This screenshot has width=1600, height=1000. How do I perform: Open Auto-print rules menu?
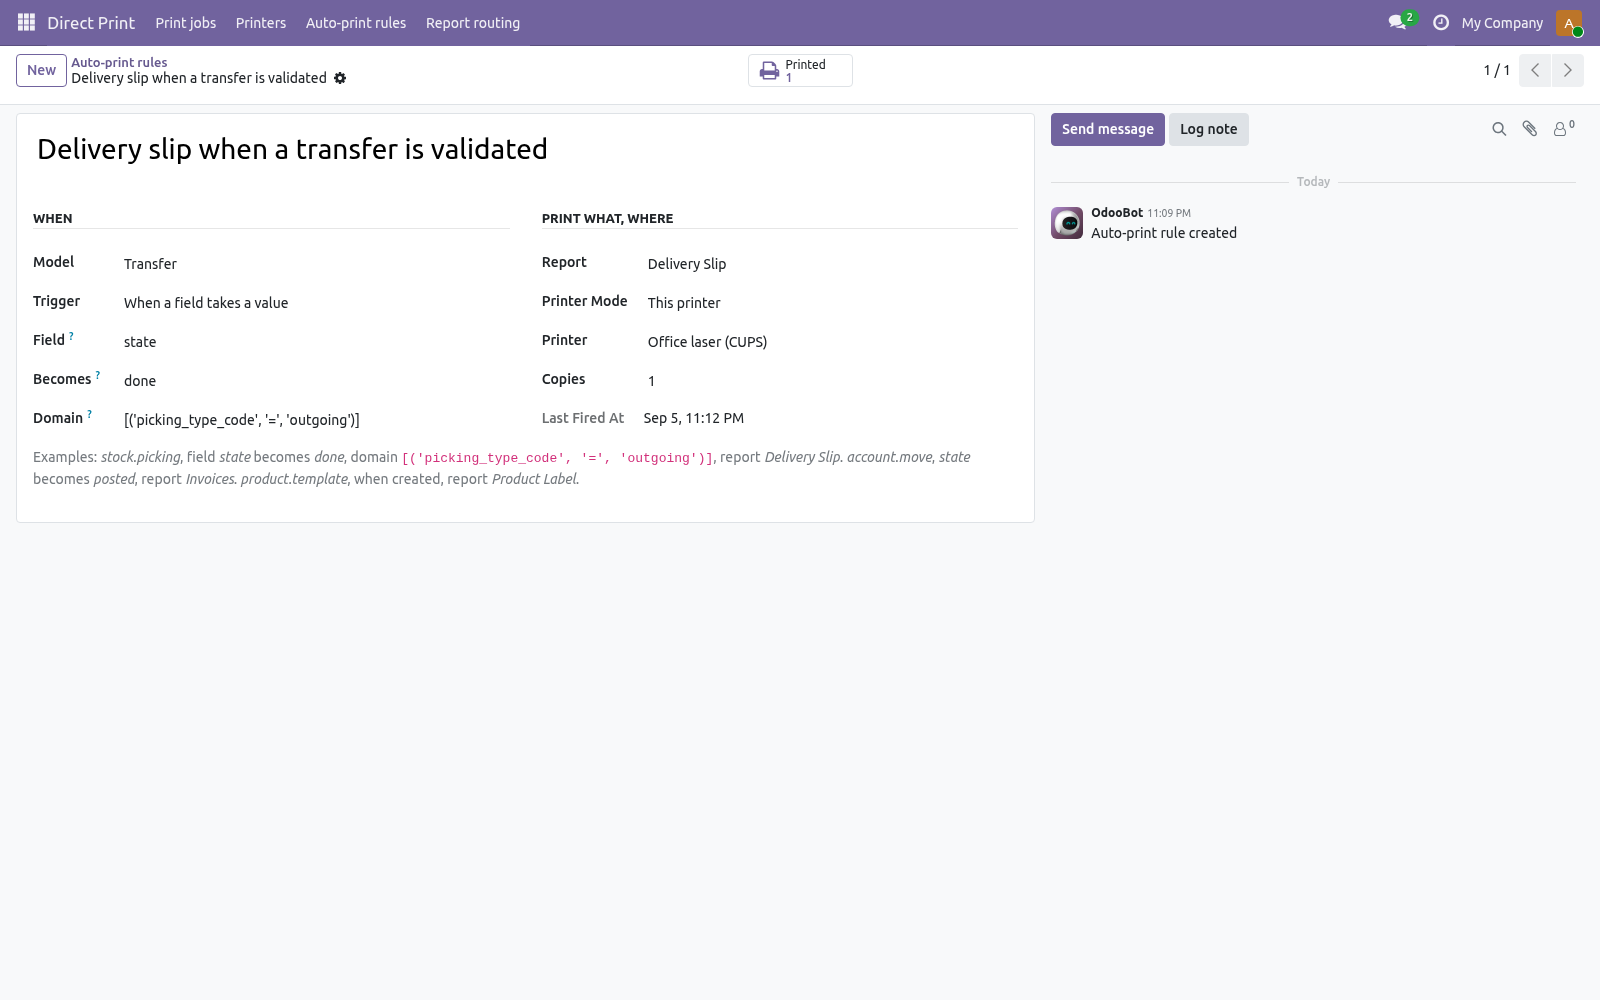click(x=356, y=22)
